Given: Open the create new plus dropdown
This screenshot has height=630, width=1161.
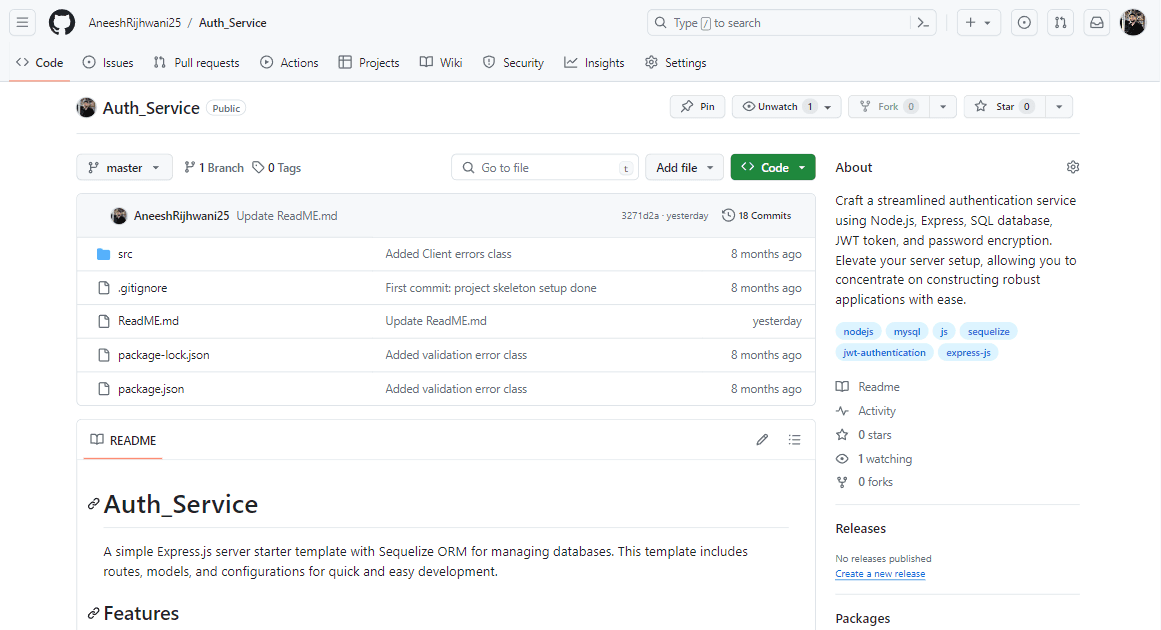Looking at the screenshot, I should (978, 23).
